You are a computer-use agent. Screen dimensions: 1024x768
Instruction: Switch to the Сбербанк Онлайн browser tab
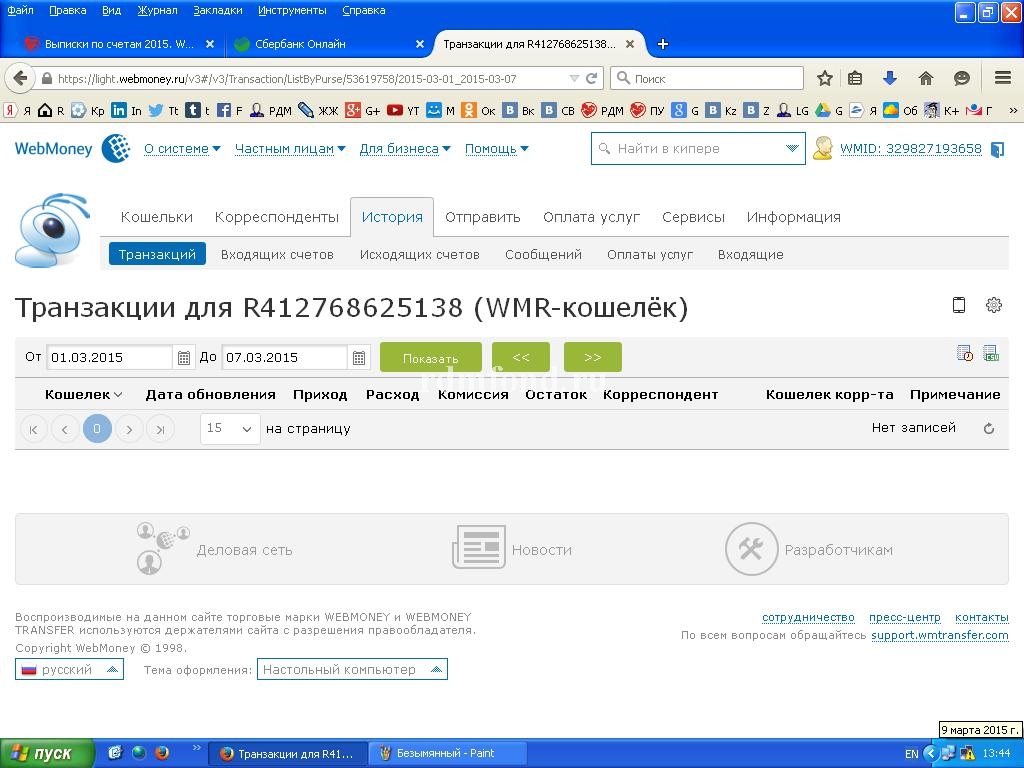tap(328, 44)
